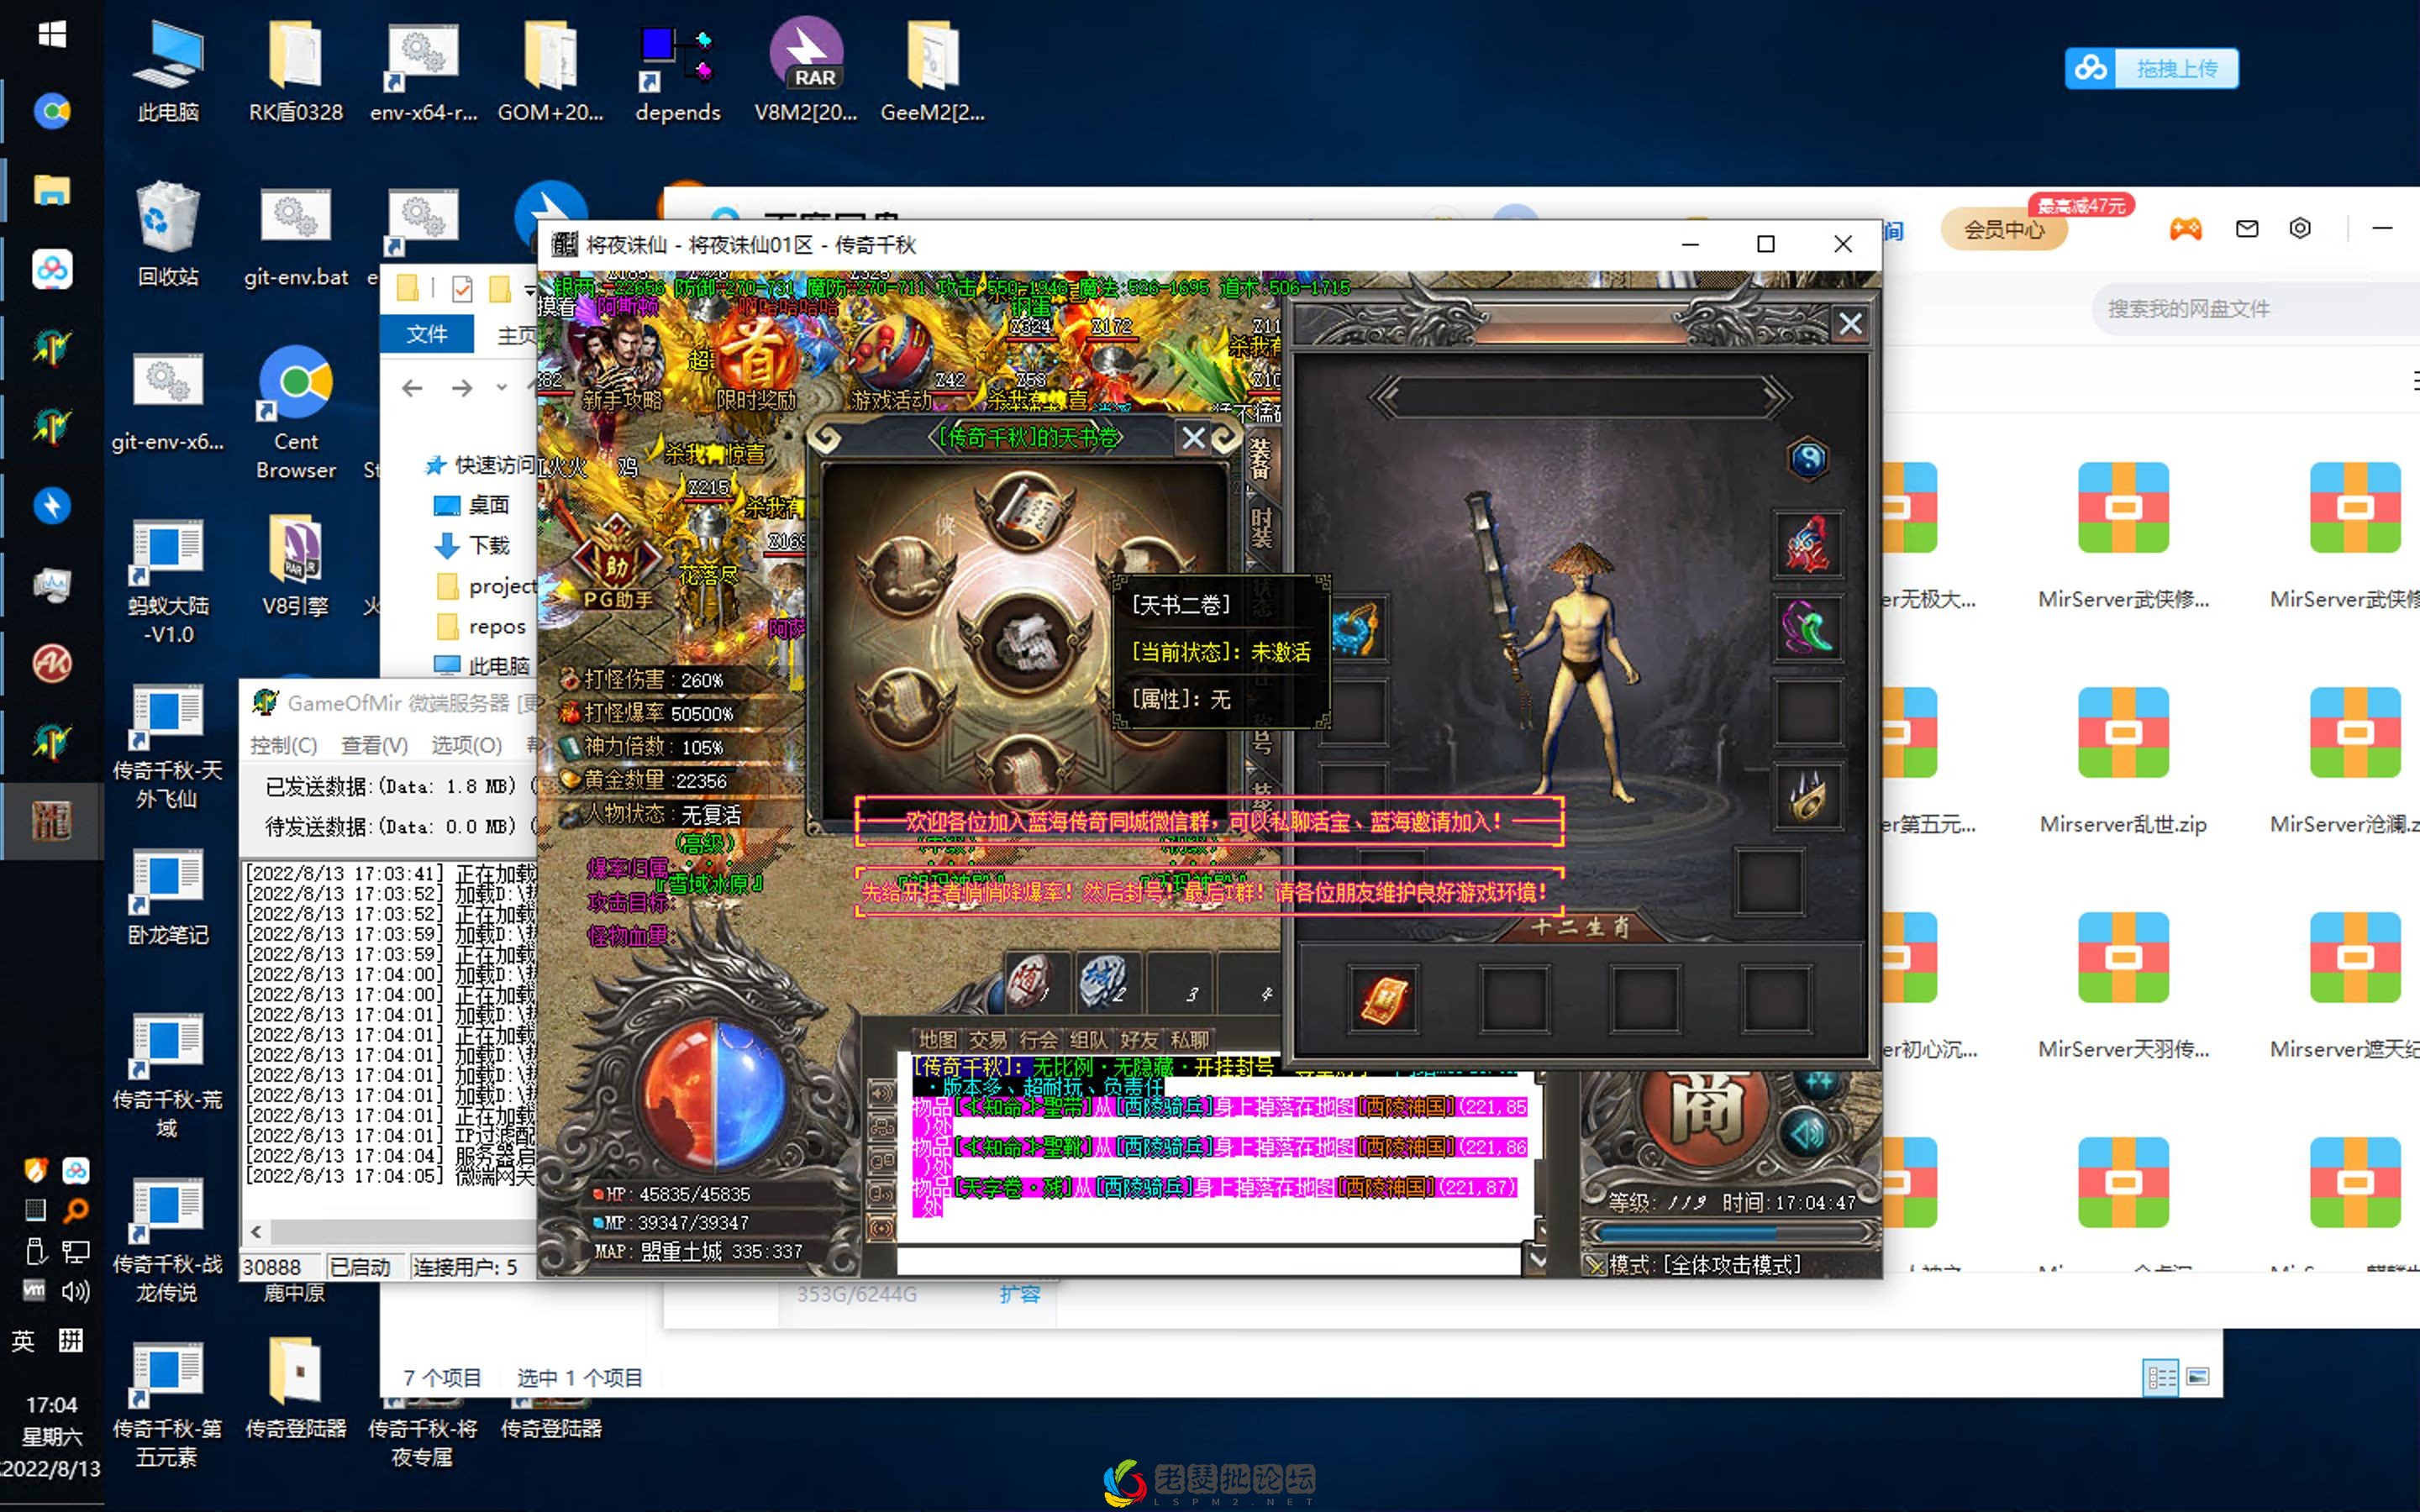2420x1512 pixels.
Task: Open the 组队 team tab
Action: pos(1088,1039)
